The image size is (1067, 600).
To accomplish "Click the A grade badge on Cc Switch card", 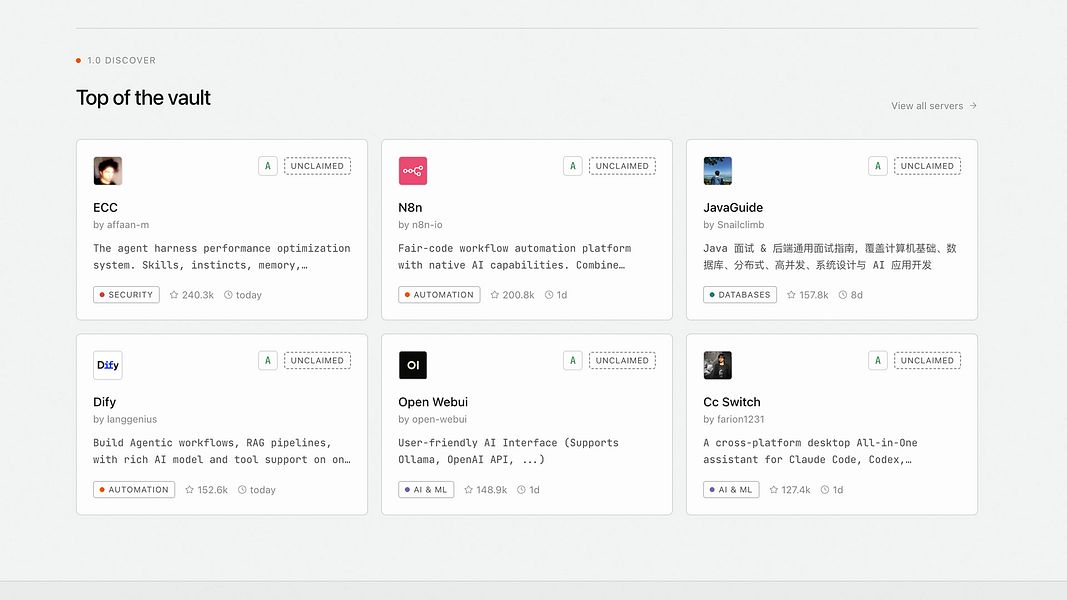I will 878,361.
